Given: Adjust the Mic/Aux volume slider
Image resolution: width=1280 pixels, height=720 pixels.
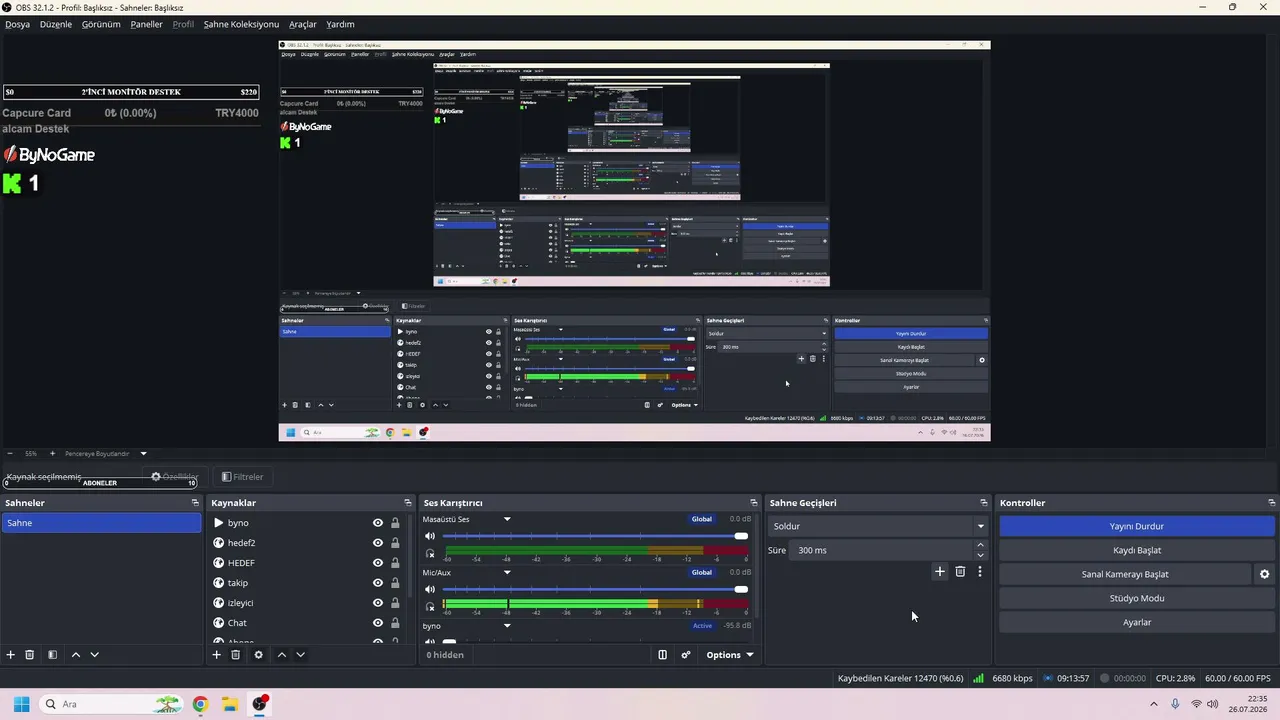Looking at the screenshot, I should coord(595,589).
